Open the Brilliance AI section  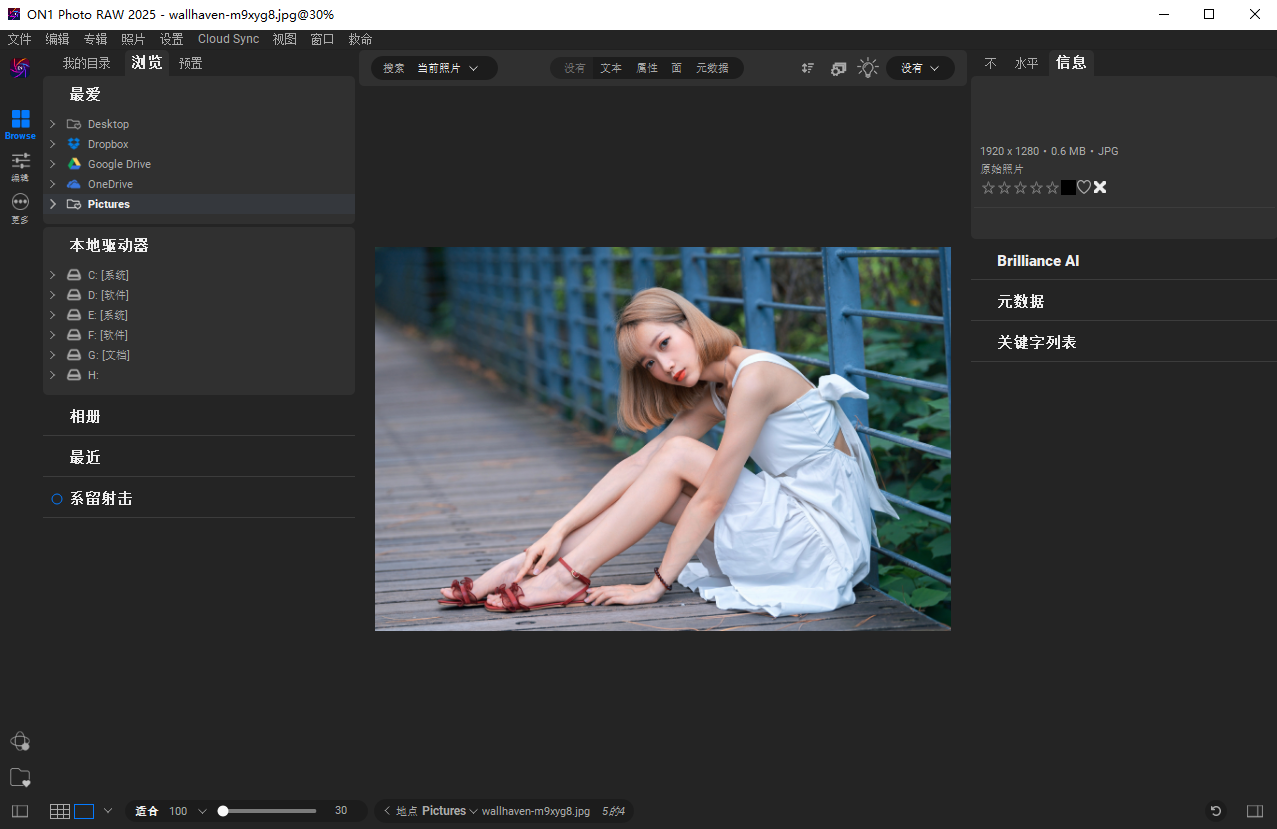coord(1038,261)
